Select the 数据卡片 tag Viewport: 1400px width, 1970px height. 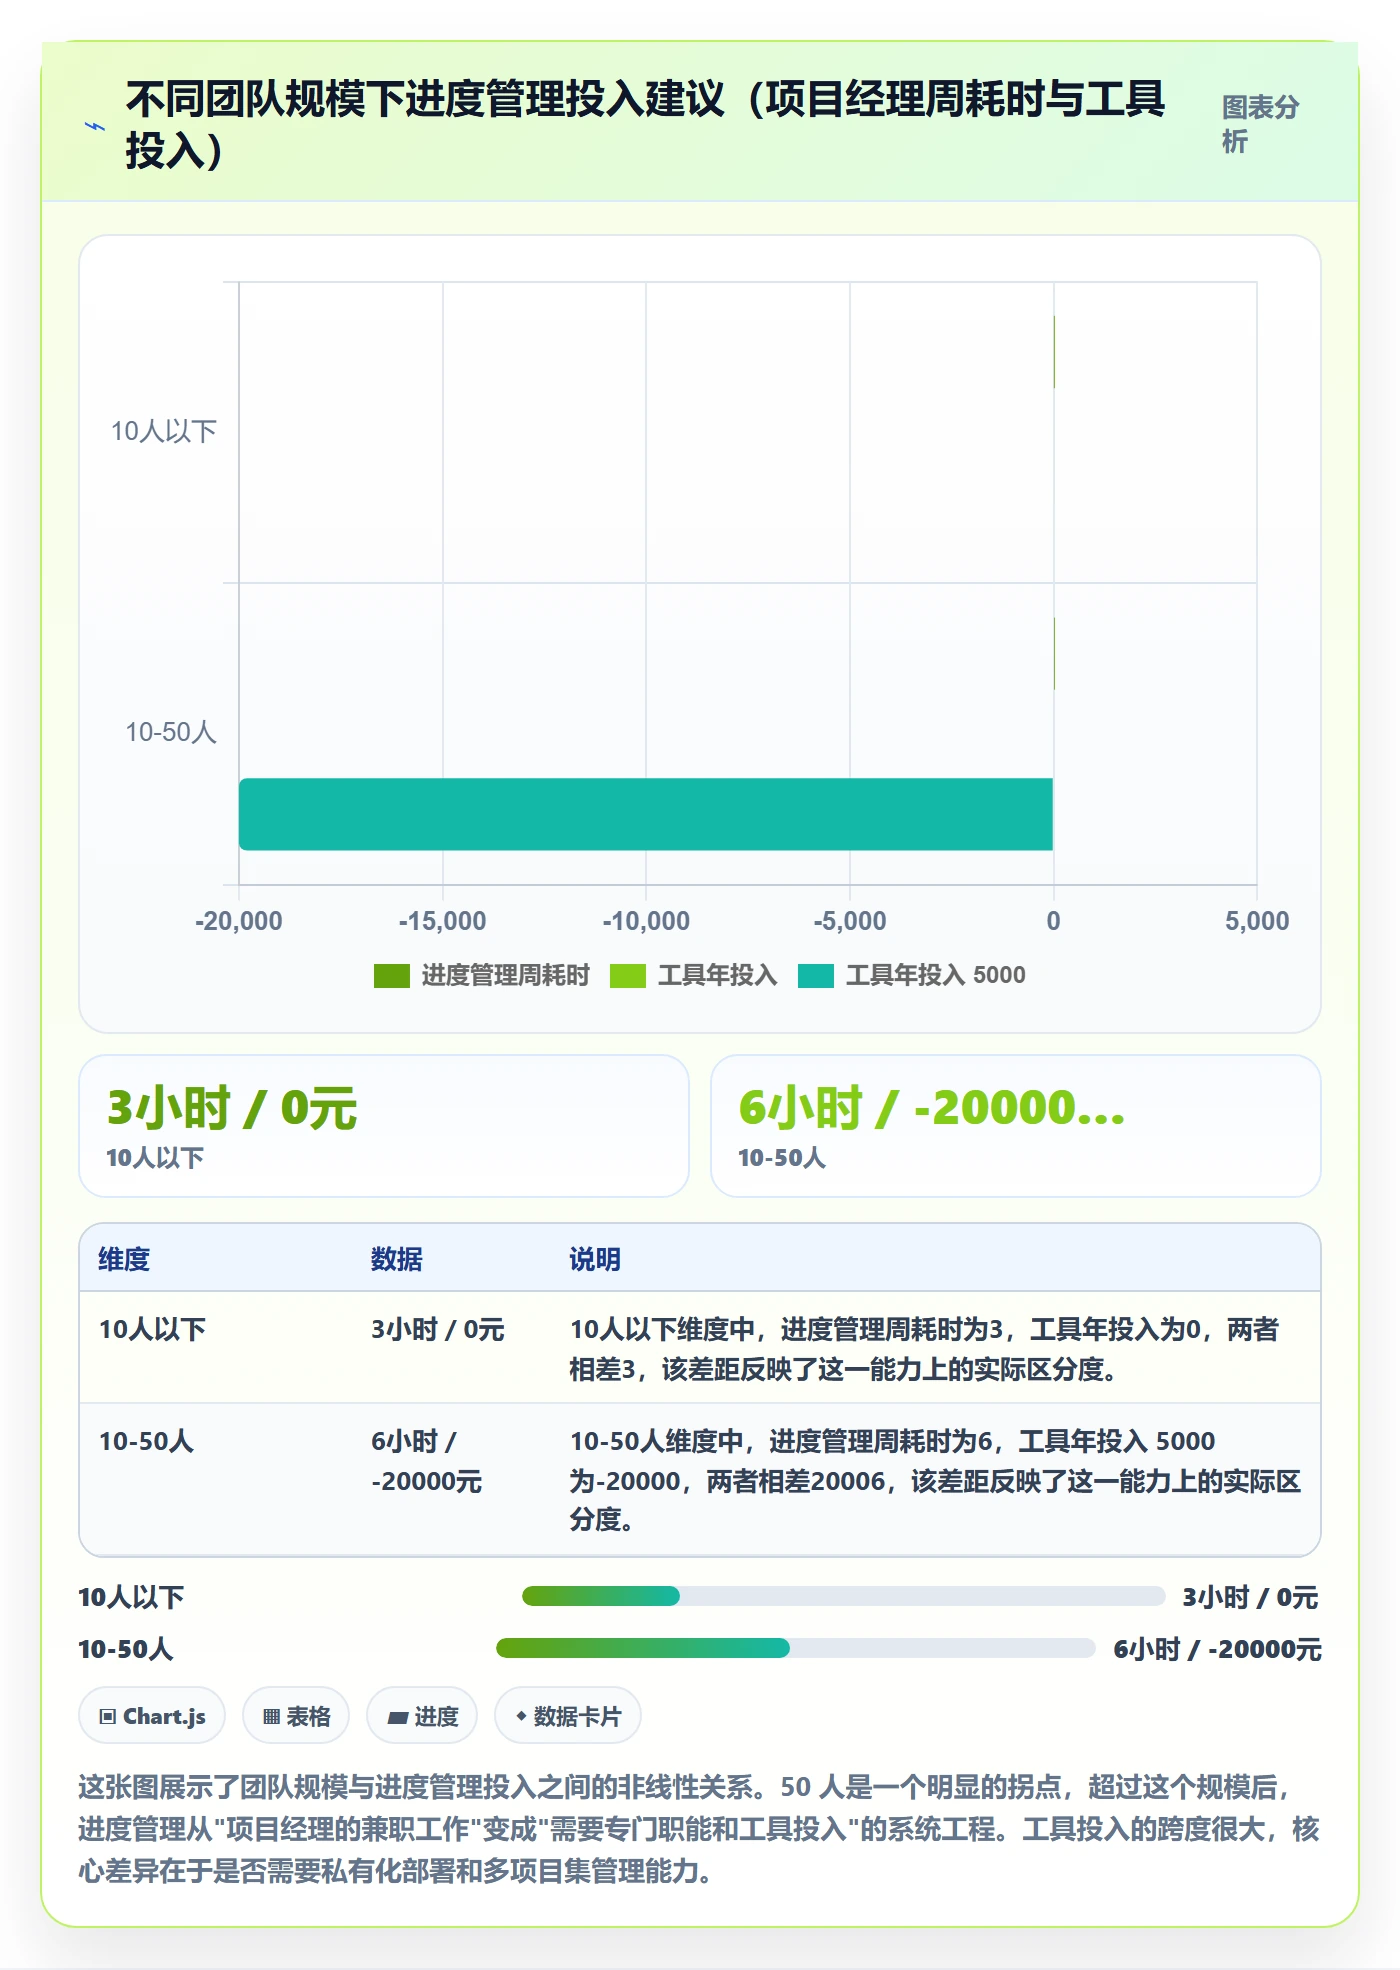pyautogui.click(x=568, y=1716)
